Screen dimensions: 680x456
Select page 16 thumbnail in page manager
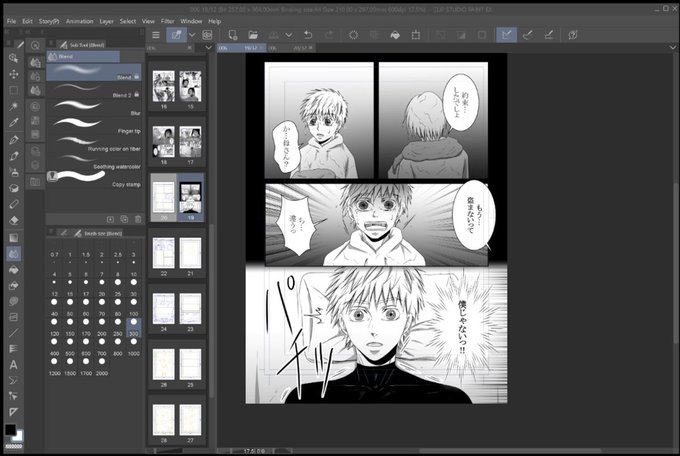tap(163, 86)
